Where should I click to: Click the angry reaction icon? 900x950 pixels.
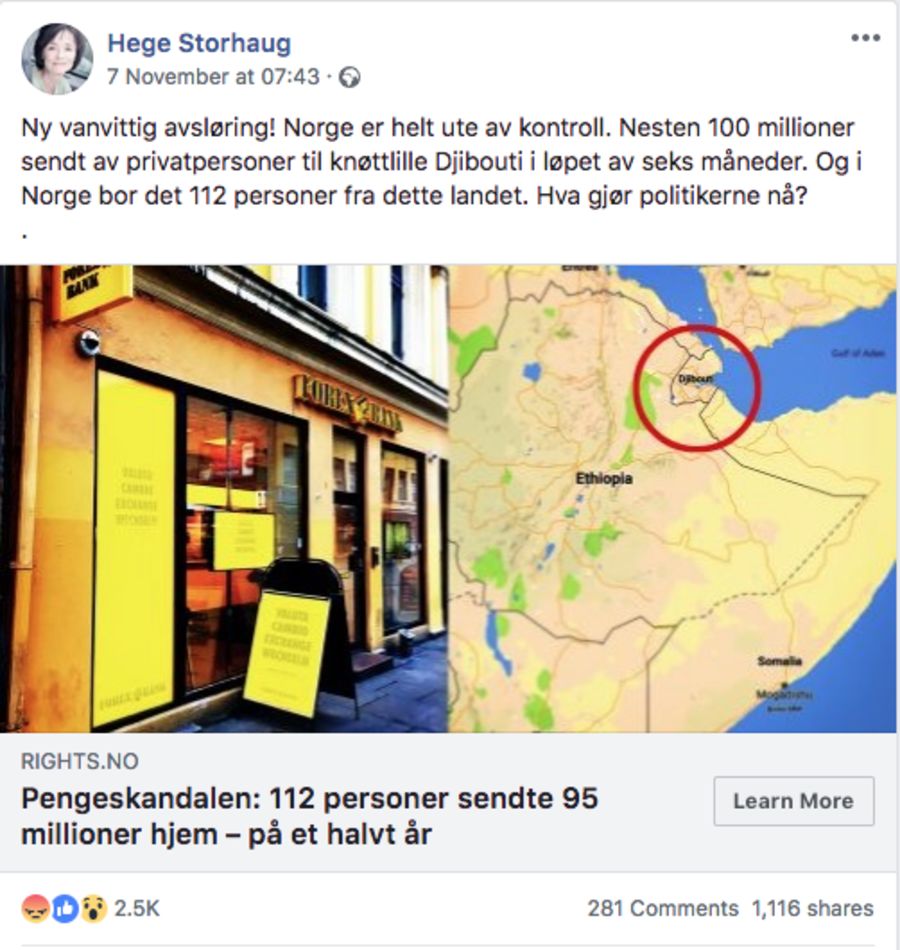point(36,909)
